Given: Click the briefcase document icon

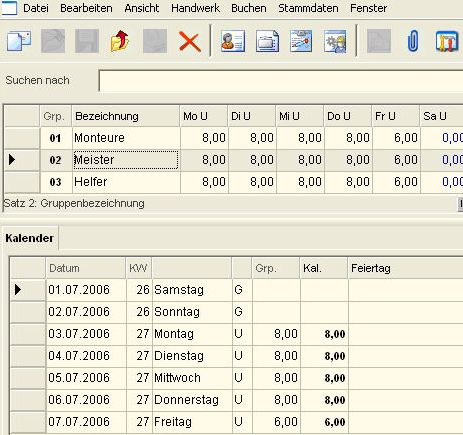Looking at the screenshot, I should coord(267,41).
